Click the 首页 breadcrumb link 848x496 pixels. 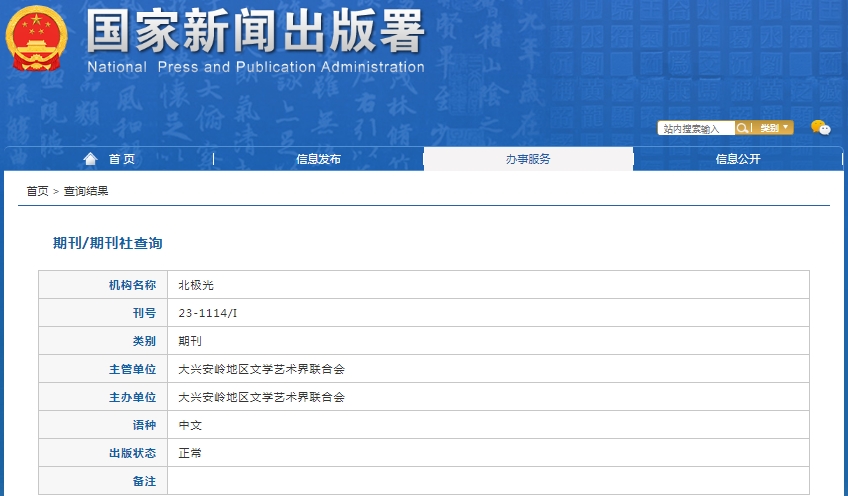tap(37, 191)
